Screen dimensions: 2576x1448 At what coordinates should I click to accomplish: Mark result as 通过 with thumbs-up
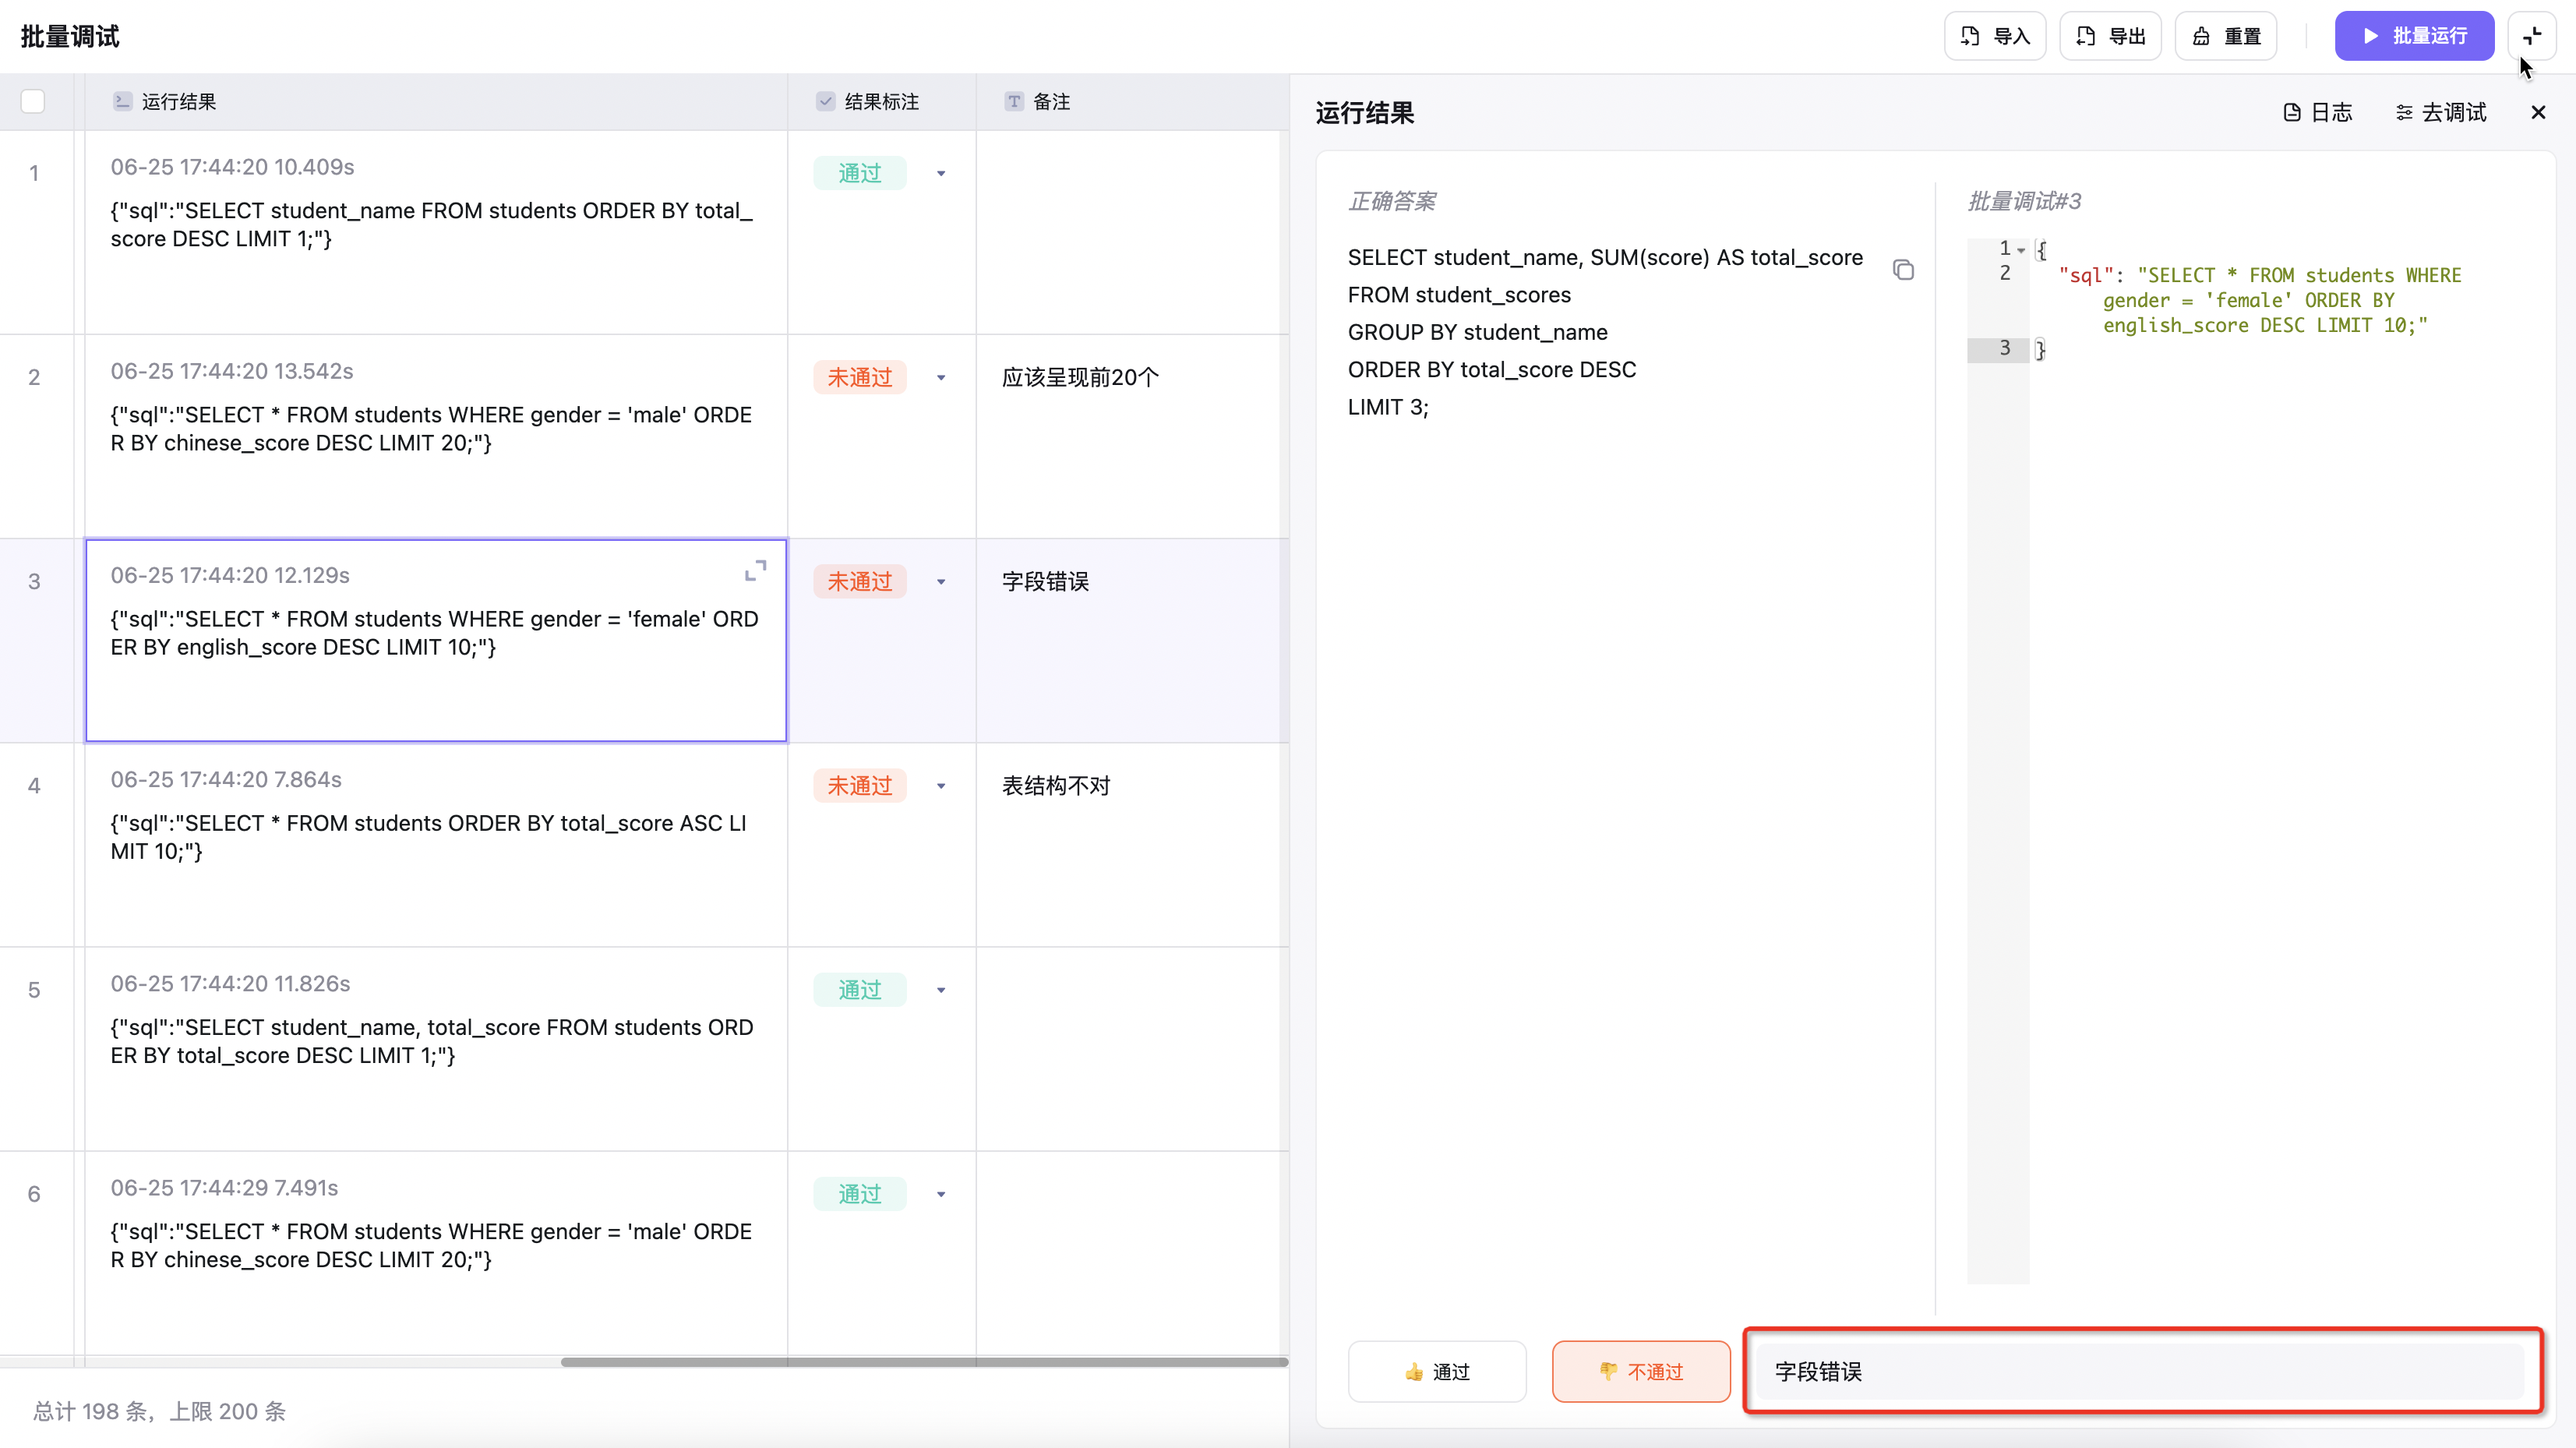(1437, 1371)
